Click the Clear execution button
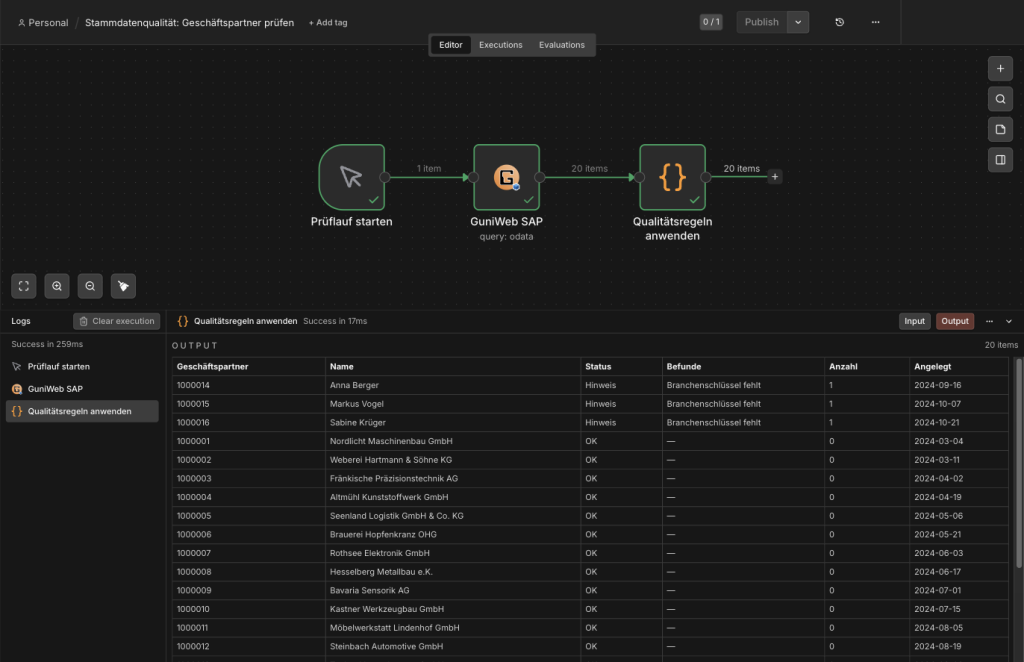Image resolution: width=1024 pixels, height=662 pixels. [x=117, y=321]
